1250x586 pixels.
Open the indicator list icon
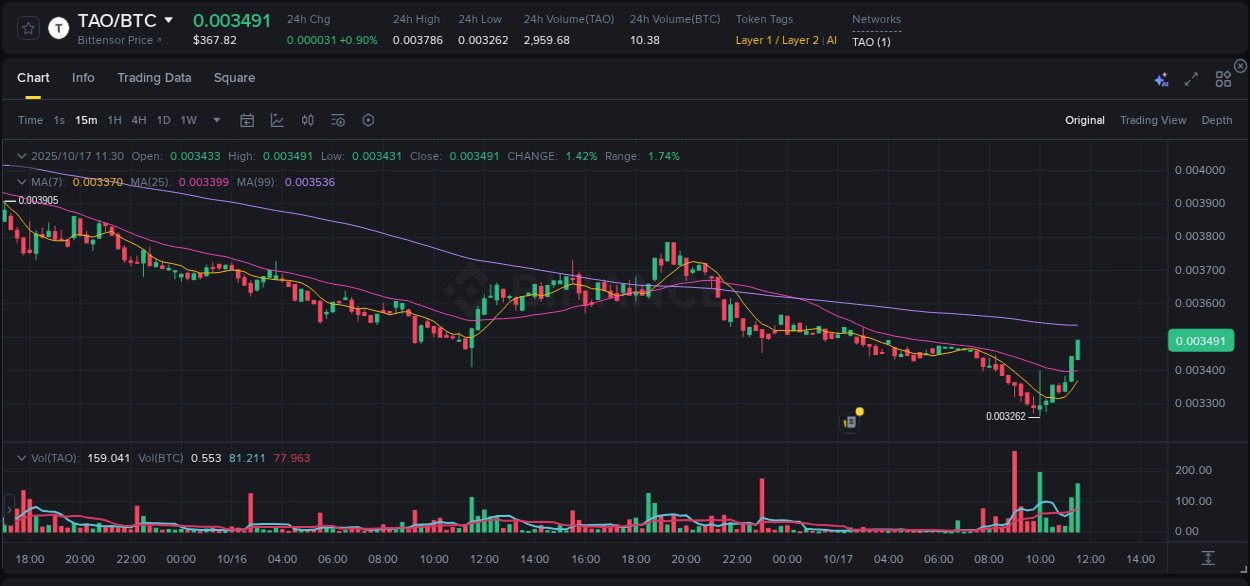click(x=337, y=120)
